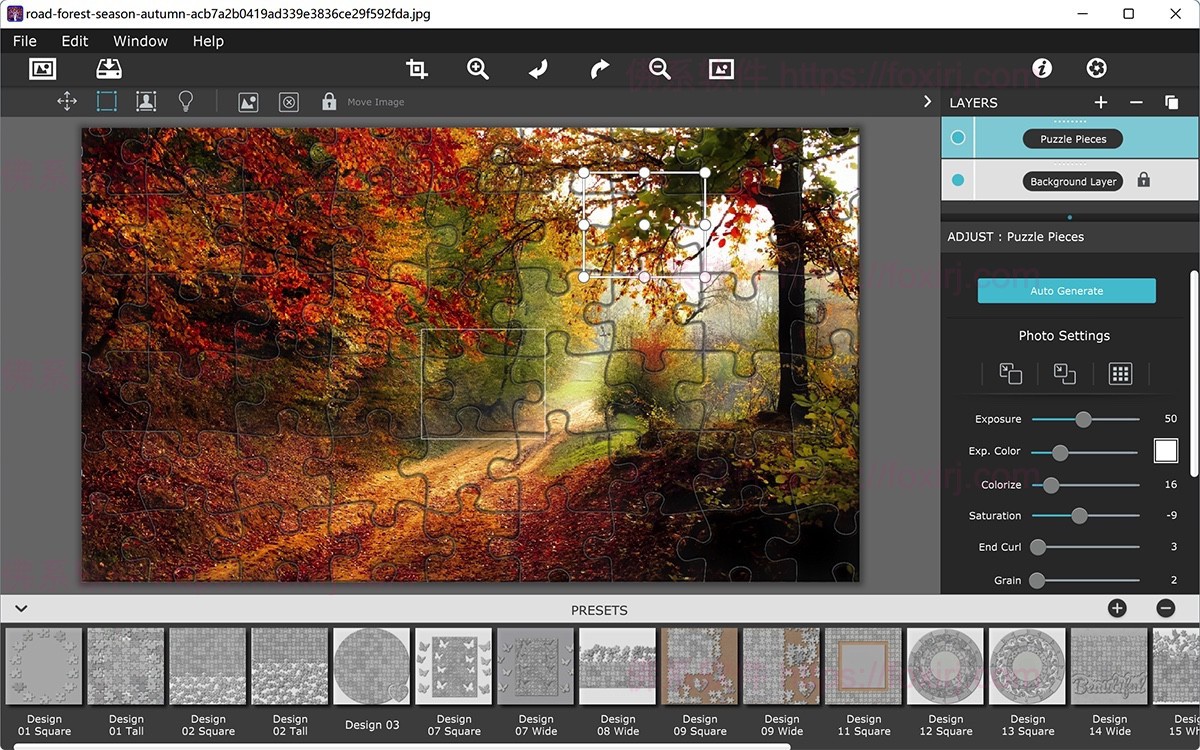The height and width of the screenshot is (750, 1200).
Task: Open the settings gear icon
Action: pyautogui.click(x=1096, y=68)
